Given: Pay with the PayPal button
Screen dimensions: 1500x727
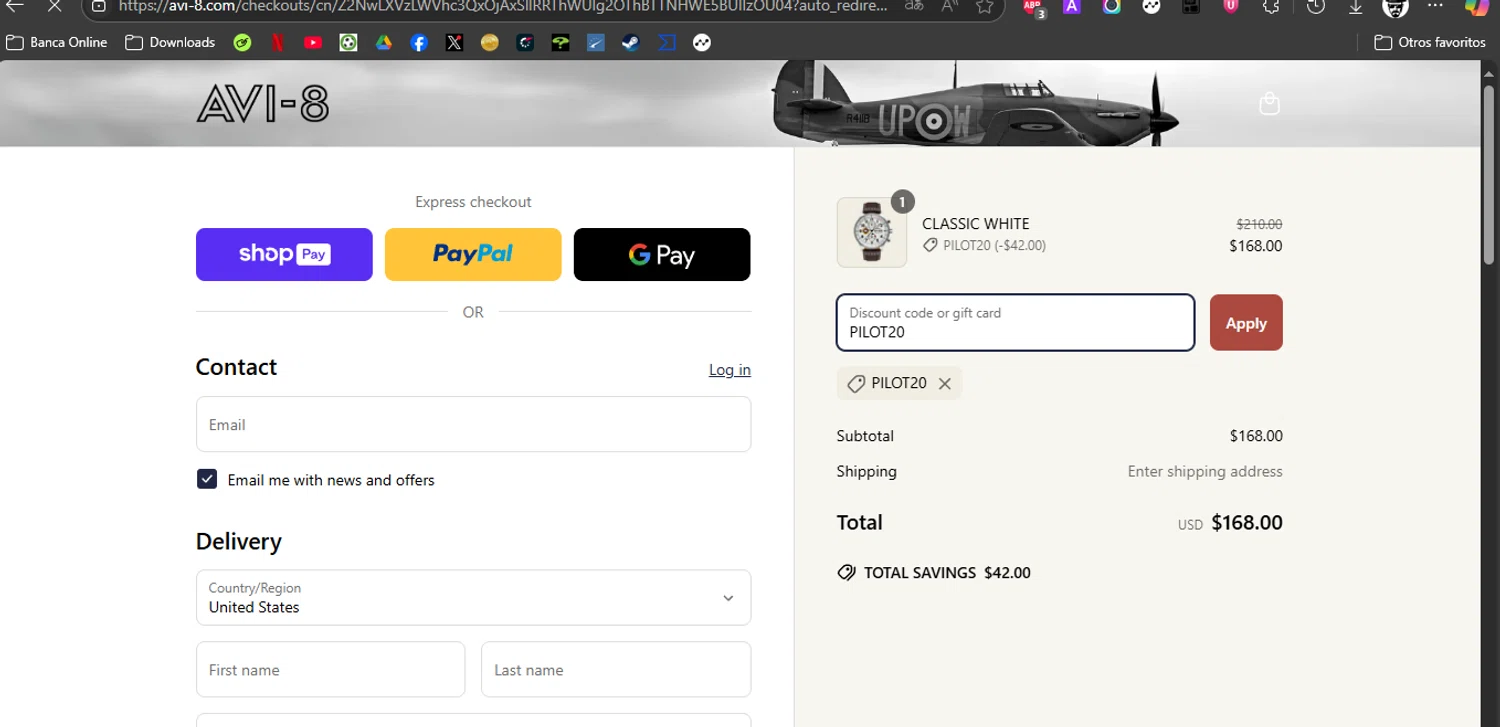Looking at the screenshot, I should (473, 254).
